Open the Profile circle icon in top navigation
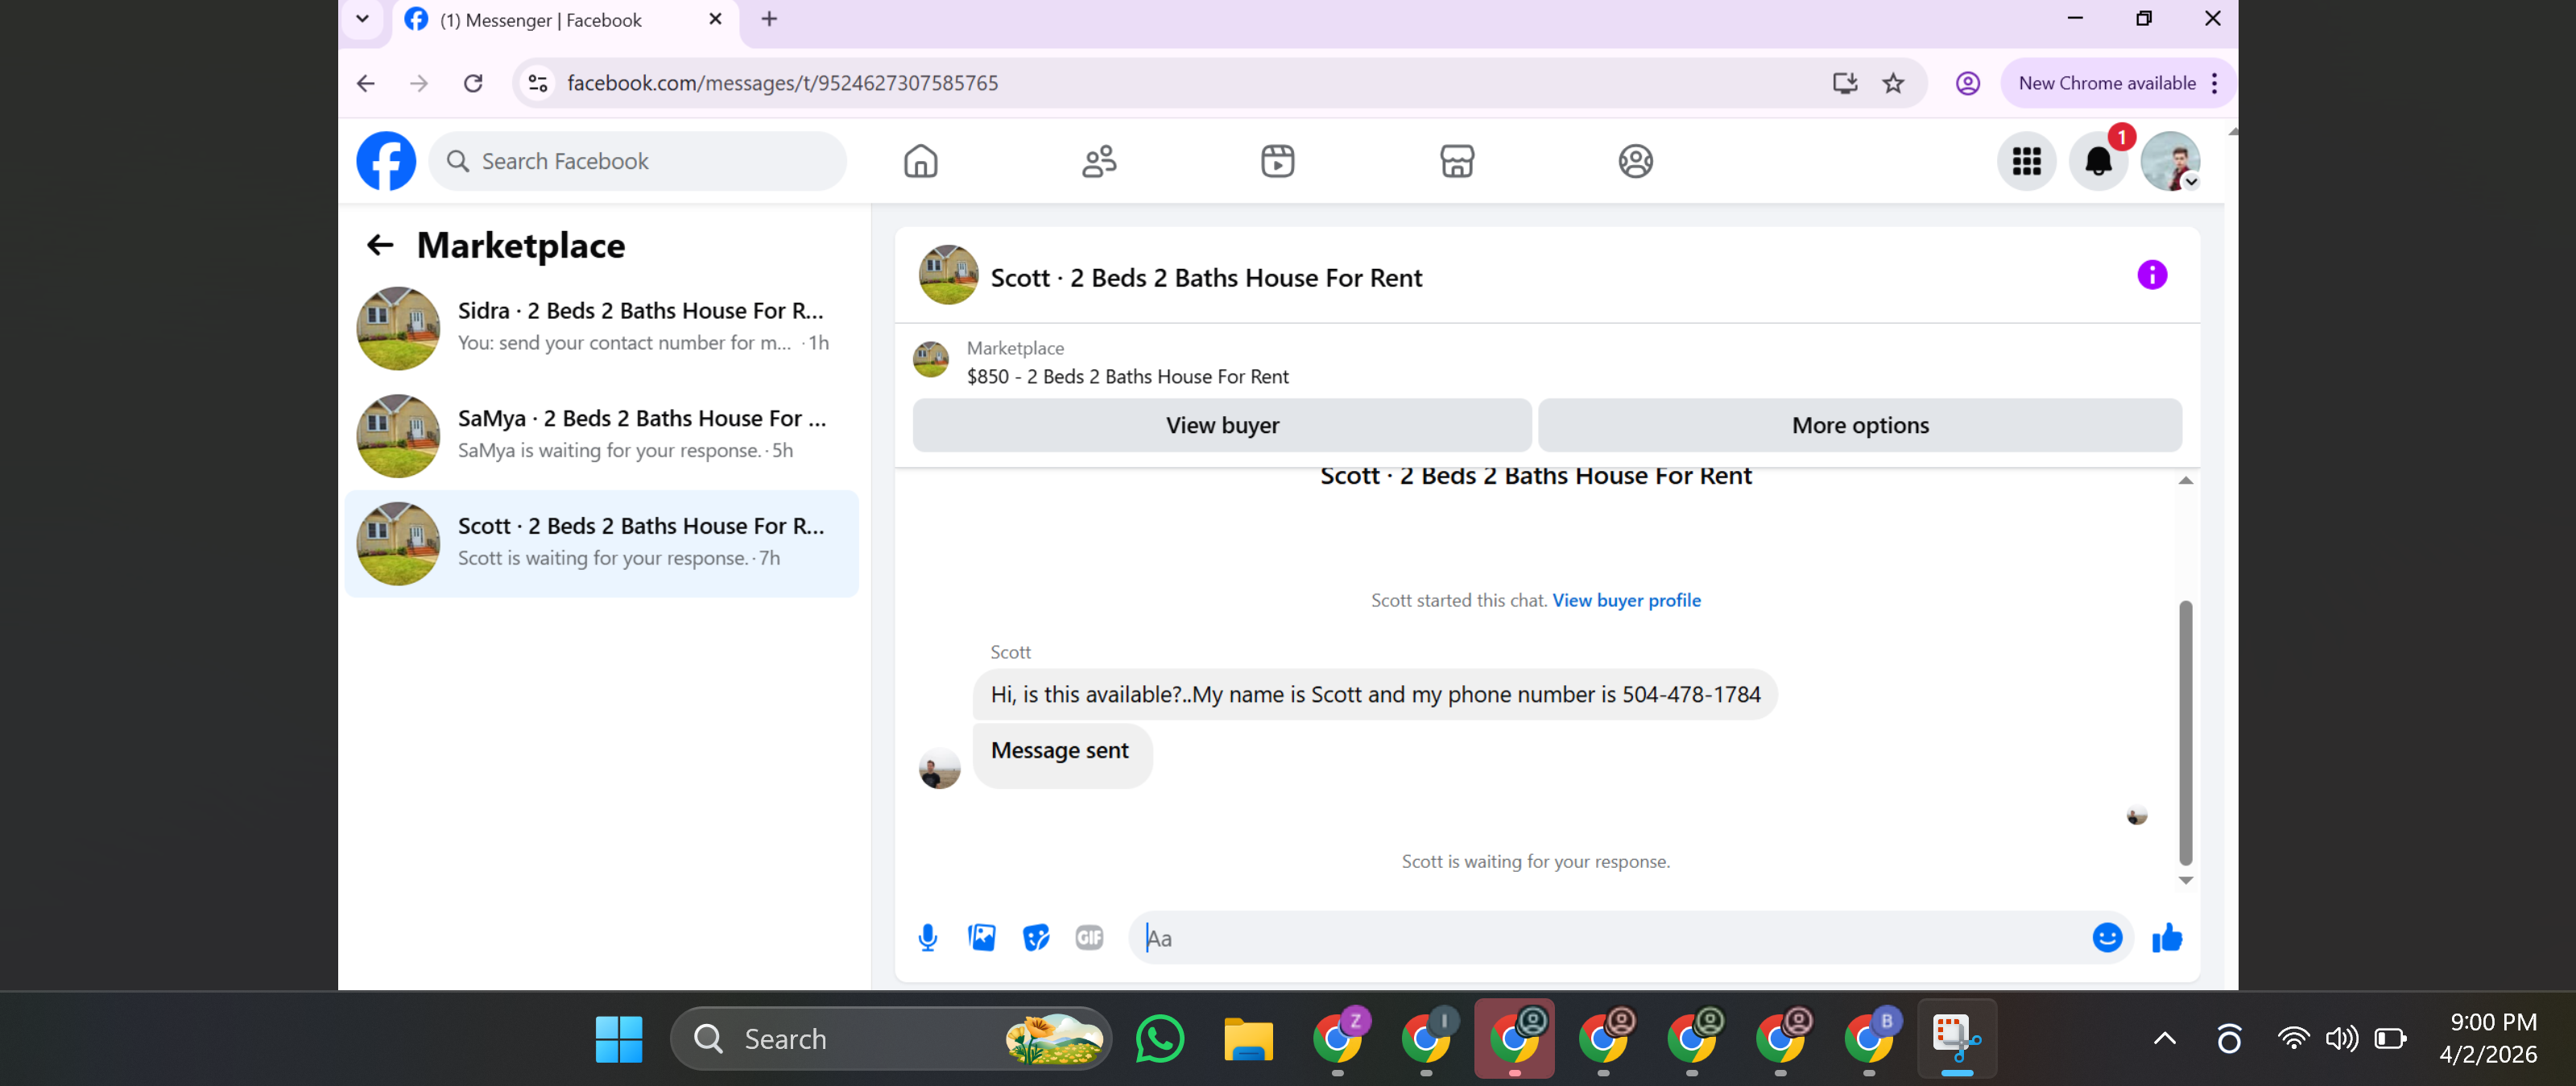This screenshot has height=1086, width=2576. (1635, 161)
